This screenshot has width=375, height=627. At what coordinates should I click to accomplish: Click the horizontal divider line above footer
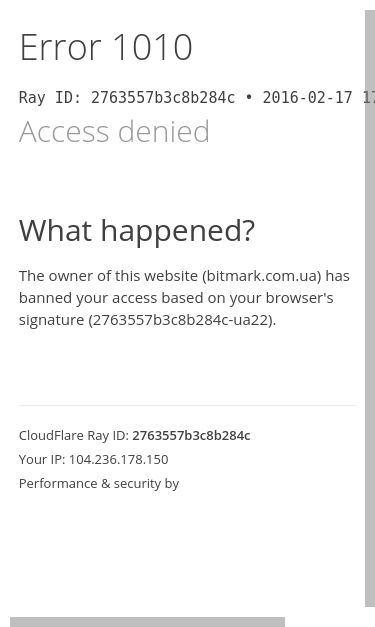click(x=188, y=405)
